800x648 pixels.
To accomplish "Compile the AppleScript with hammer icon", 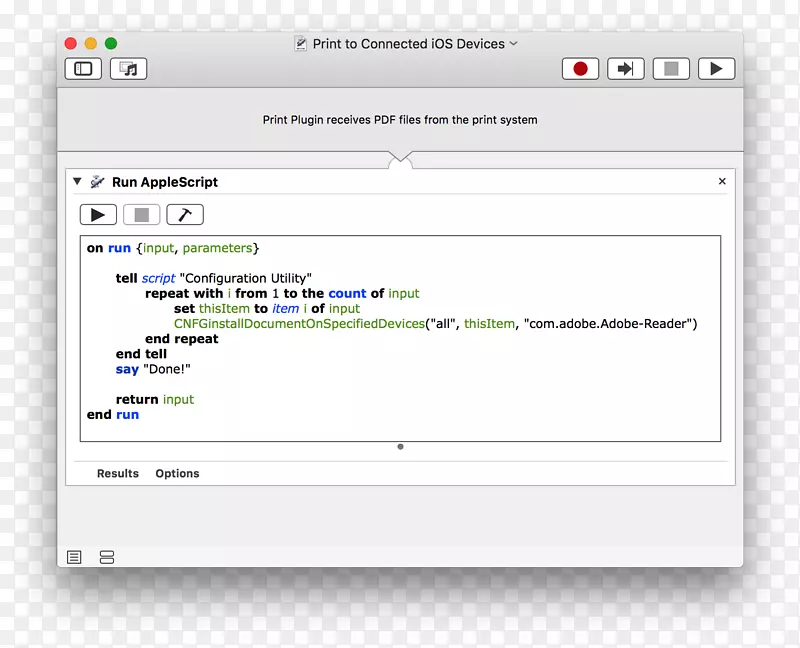I will [185, 215].
